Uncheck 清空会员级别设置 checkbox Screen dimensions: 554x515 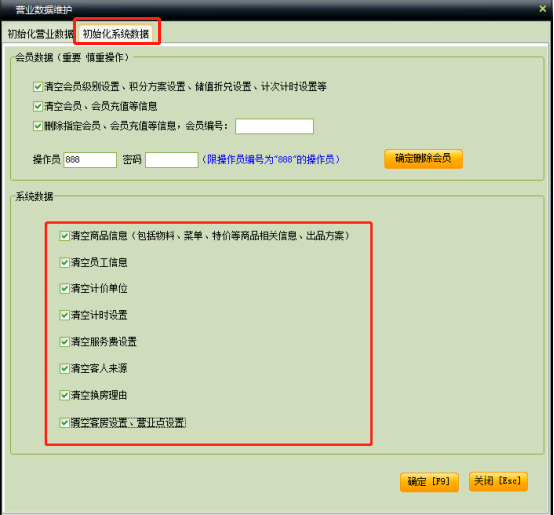point(38,87)
